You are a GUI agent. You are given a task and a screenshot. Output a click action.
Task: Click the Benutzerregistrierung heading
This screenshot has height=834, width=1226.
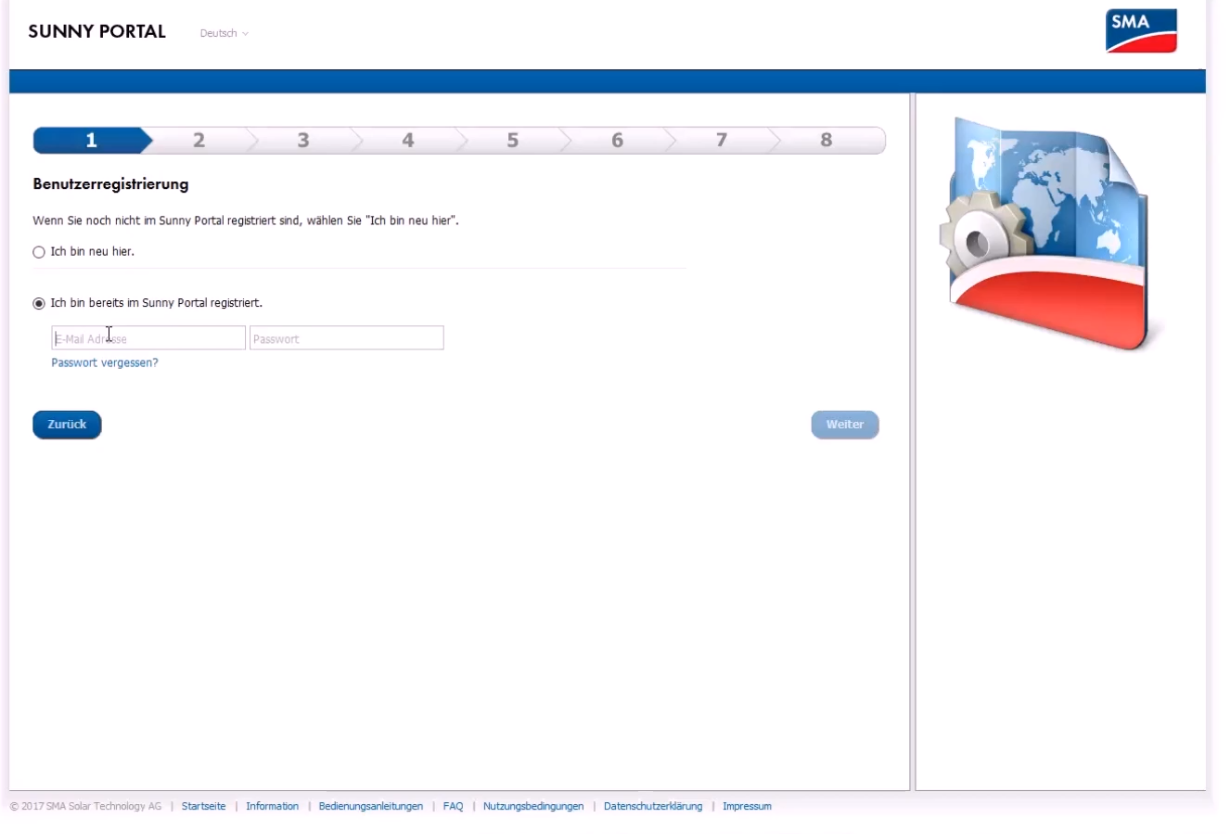point(111,184)
